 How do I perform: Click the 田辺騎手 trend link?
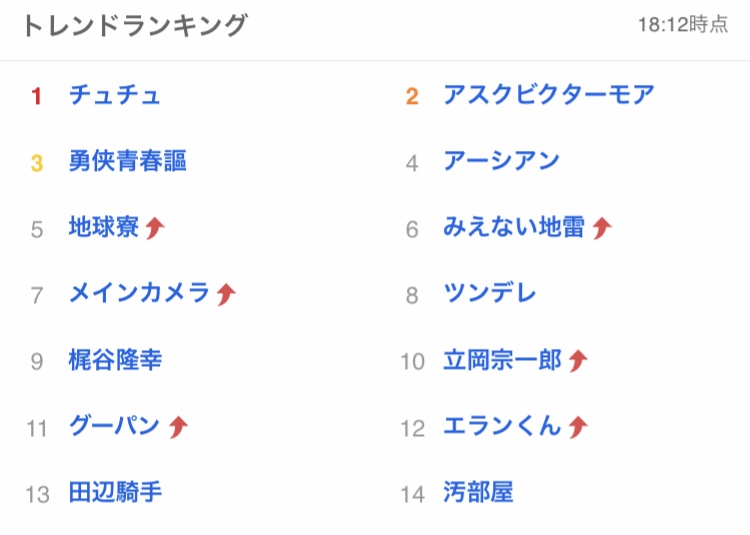[115, 492]
